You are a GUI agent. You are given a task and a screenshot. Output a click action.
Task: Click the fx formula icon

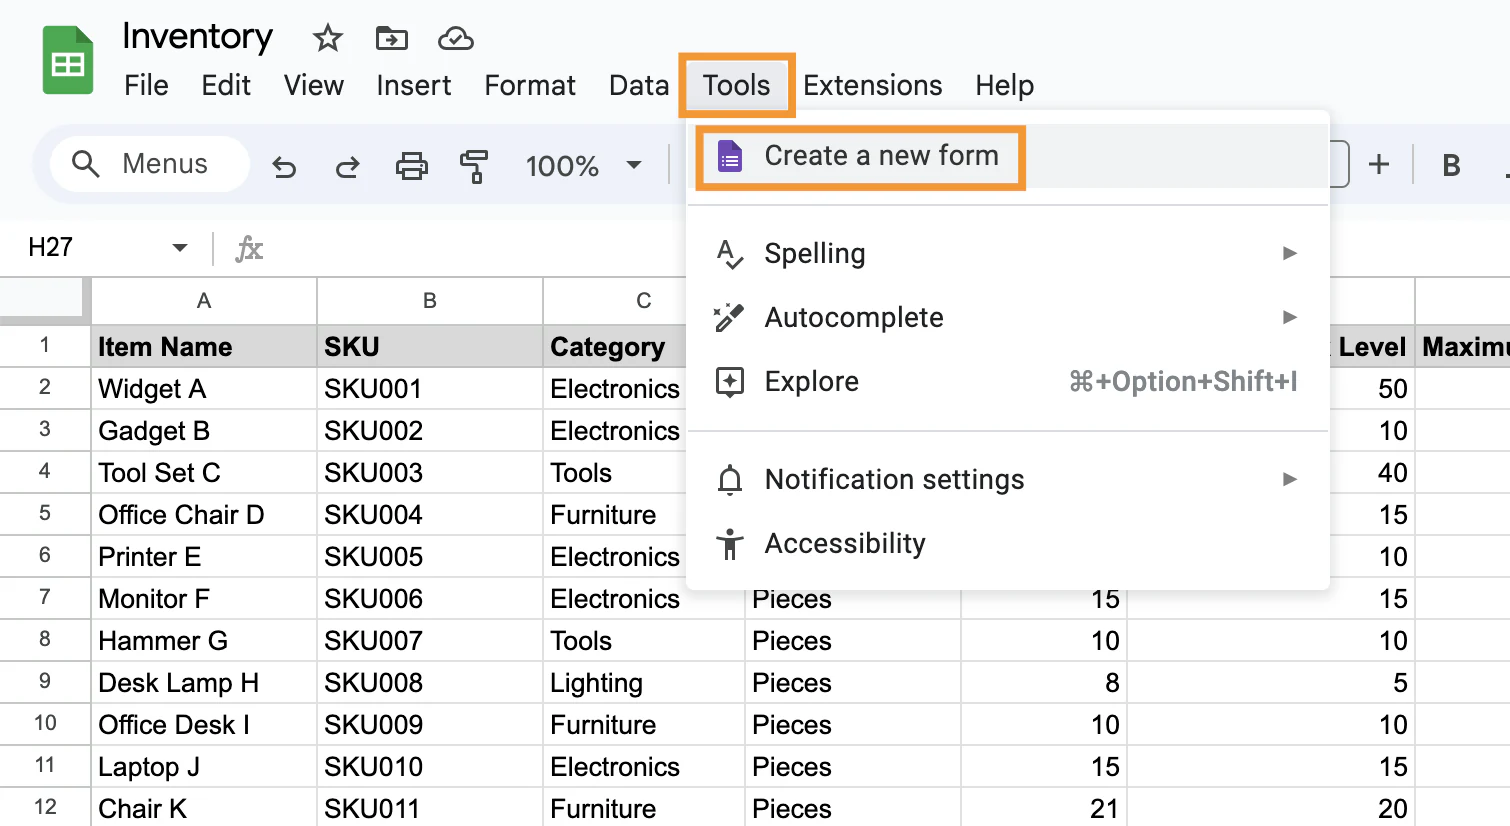click(249, 248)
